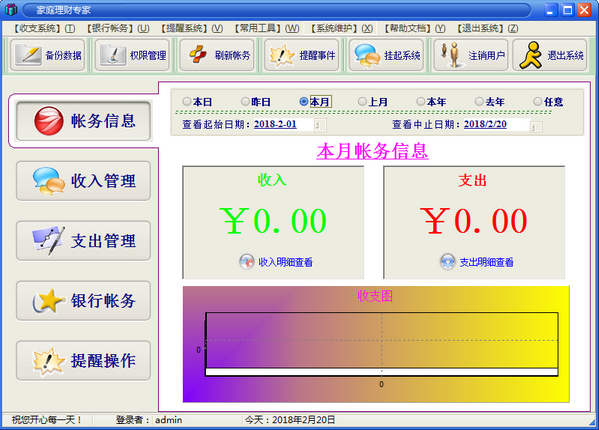Open the start date picker dropdown
Viewport: 599px width, 430px height.
pyautogui.click(x=320, y=126)
